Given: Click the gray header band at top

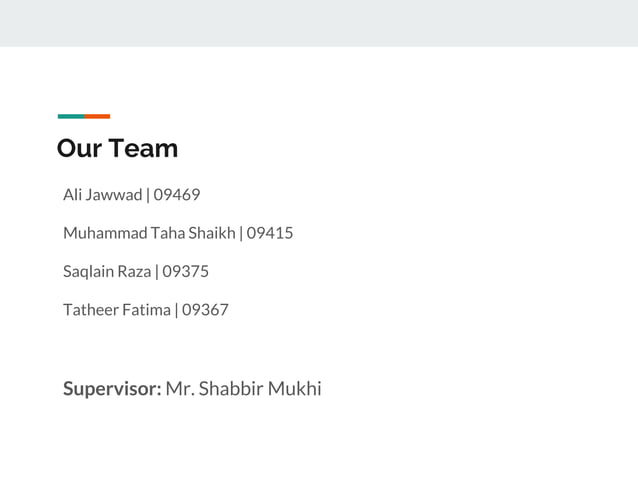Looking at the screenshot, I should coord(319,23).
